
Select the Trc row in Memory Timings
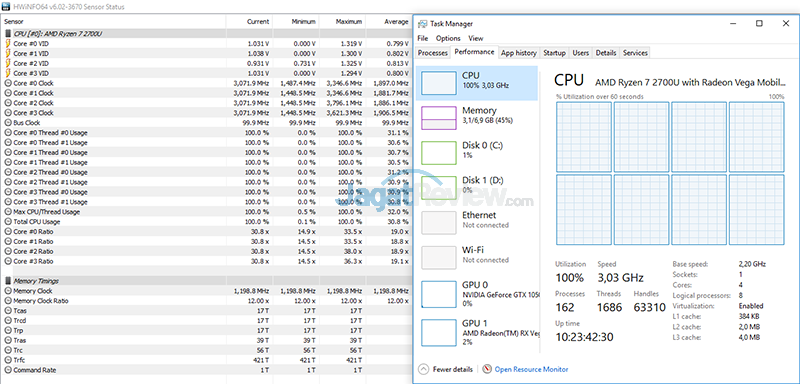[x=206, y=350]
